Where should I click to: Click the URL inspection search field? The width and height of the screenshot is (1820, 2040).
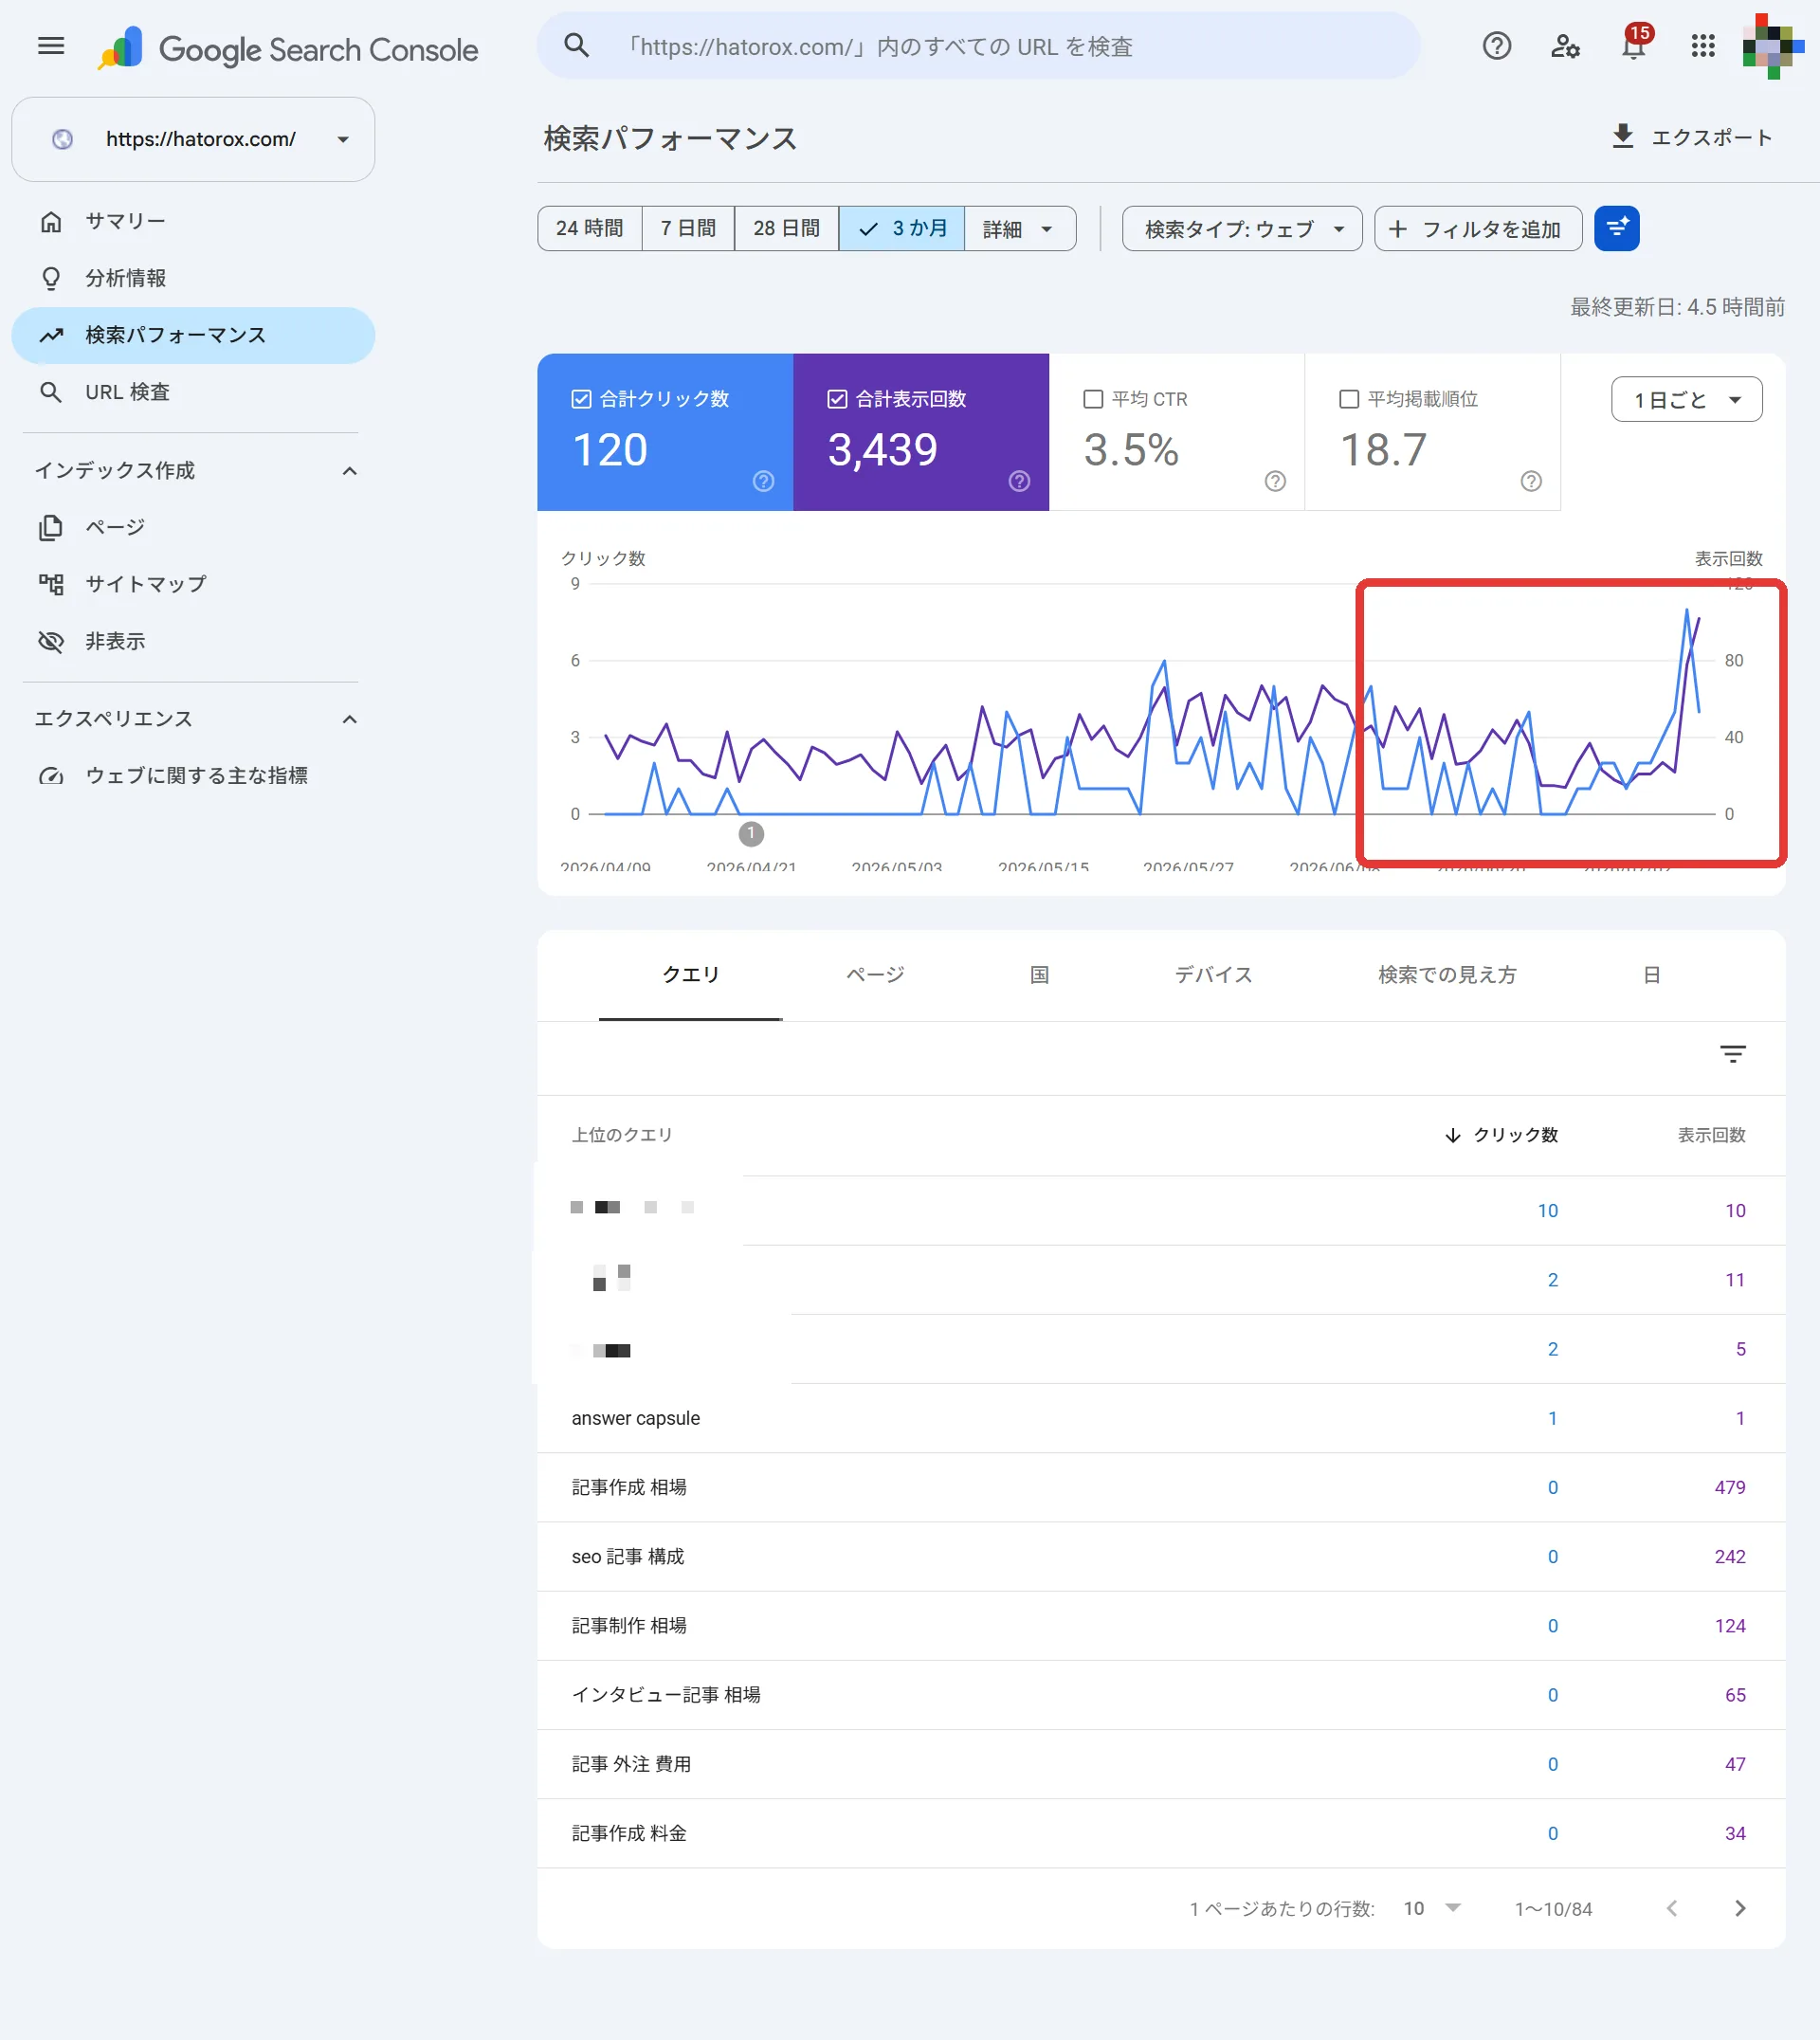[978, 46]
